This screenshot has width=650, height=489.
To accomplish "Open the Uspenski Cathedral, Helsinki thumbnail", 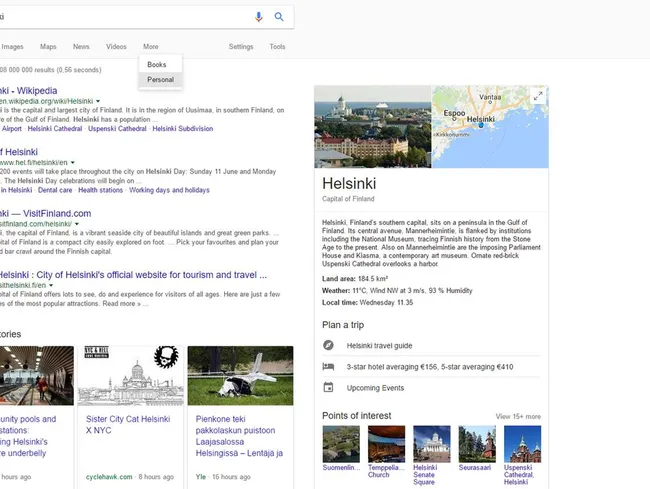I will coord(522,444).
